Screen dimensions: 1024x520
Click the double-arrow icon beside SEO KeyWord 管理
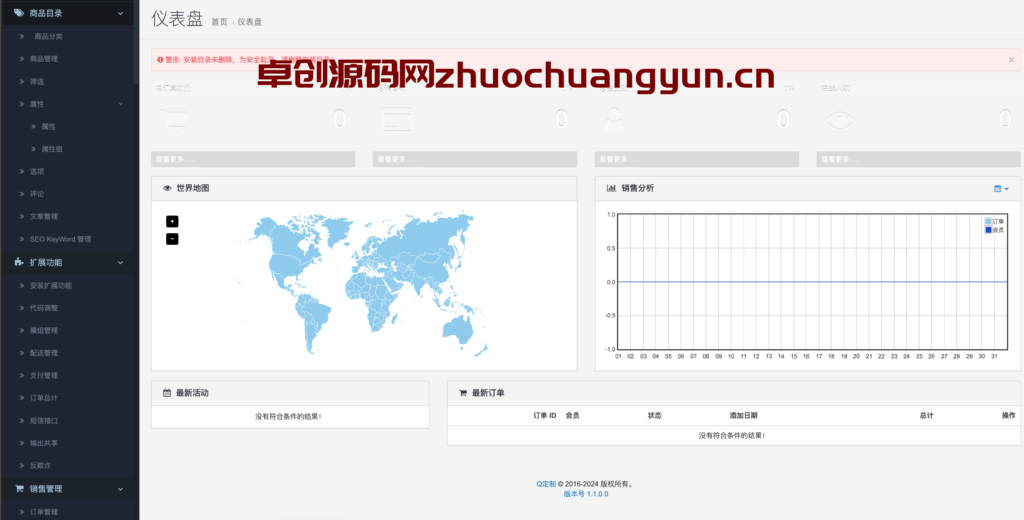tap(22, 239)
